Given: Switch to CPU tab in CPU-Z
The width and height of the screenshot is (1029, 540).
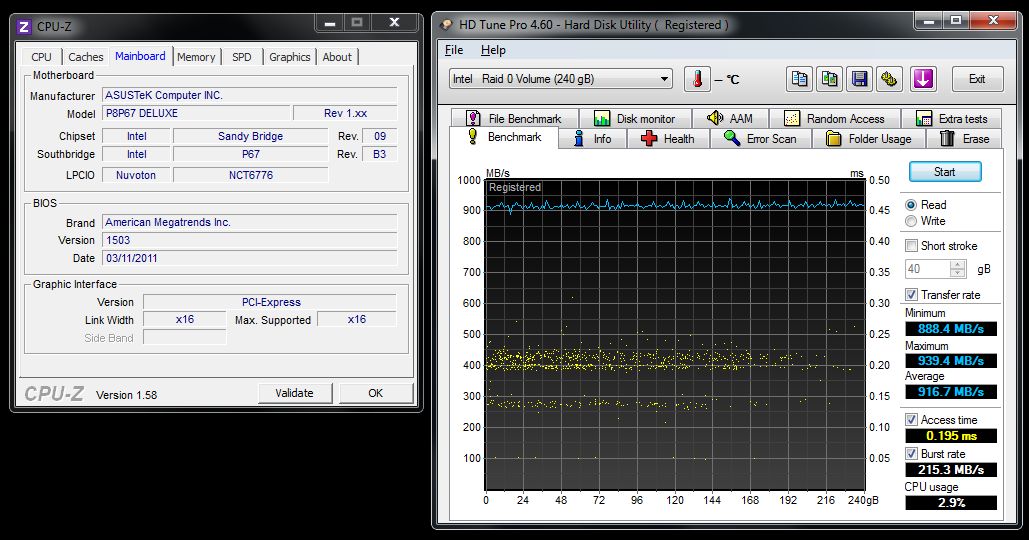Looking at the screenshot, I should pos(41,57).
